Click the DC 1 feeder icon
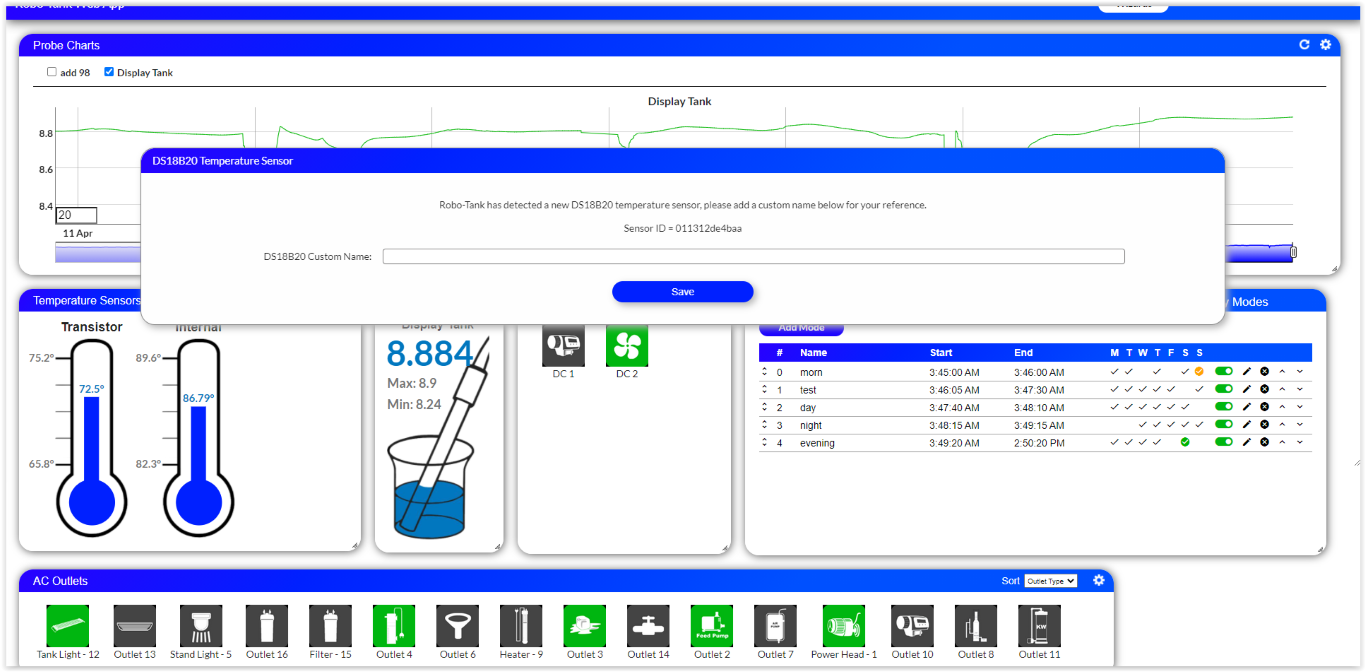Viewport: 1366px width, 672px height. 563,346
